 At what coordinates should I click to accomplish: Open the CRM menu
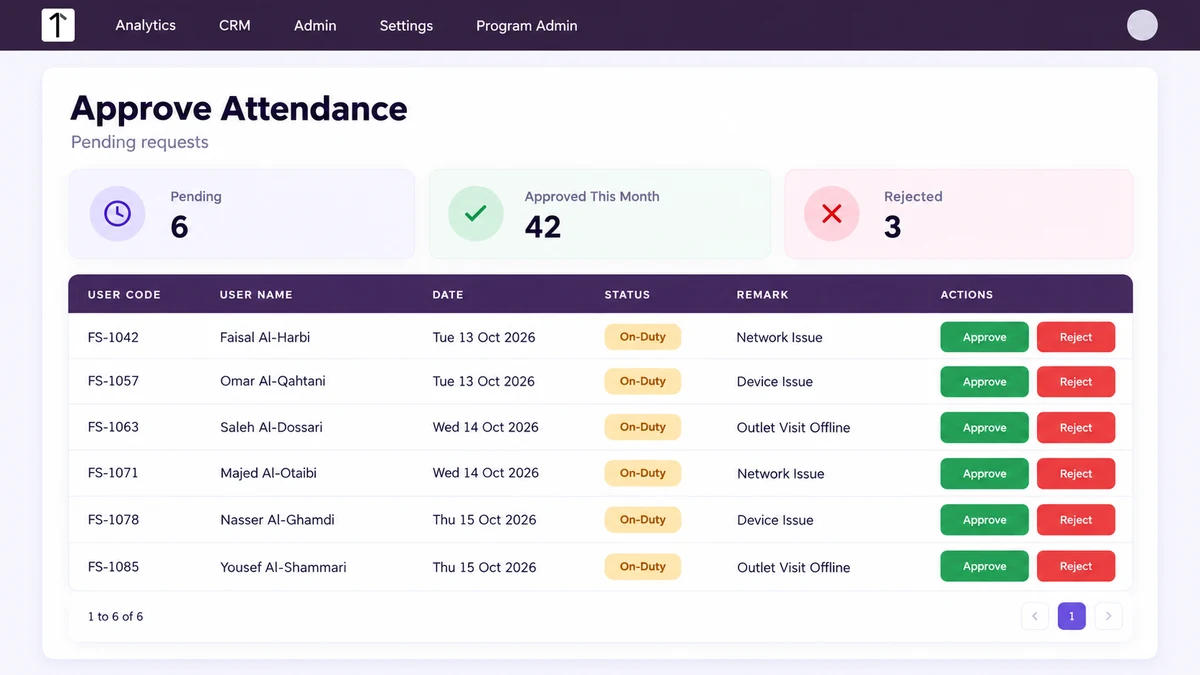pyautogui.click(x=235, y=25)
